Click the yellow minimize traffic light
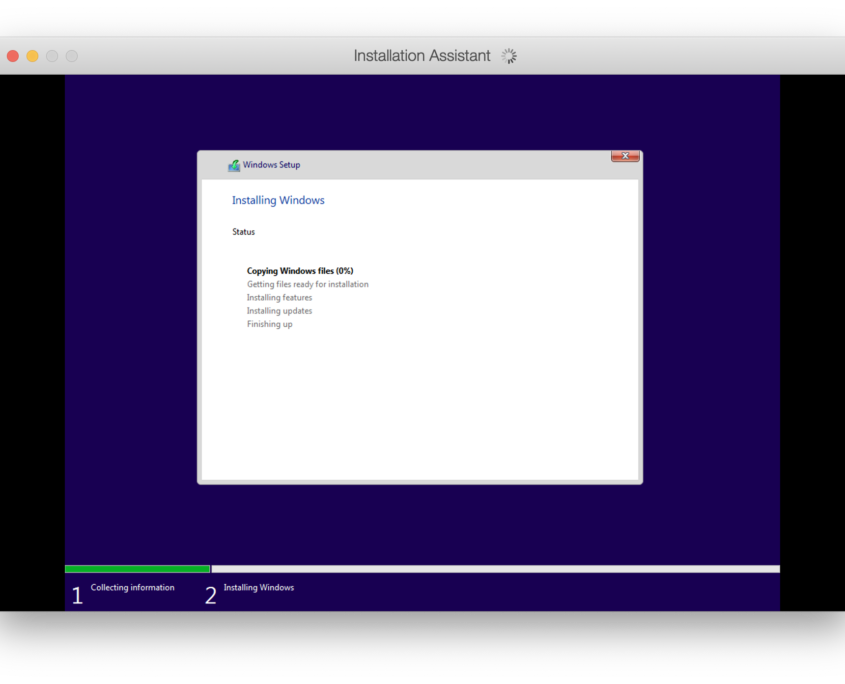This screenshot has height=684, width=845. click(x=31, y=56)
